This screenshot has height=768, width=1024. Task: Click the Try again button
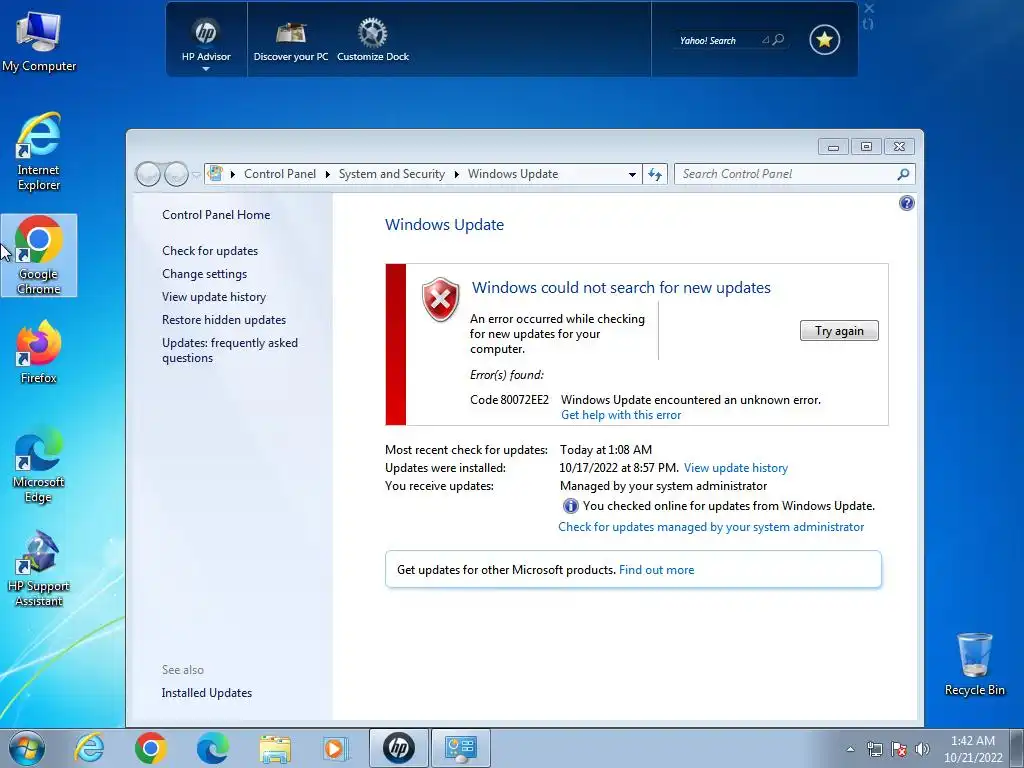coord(839,330)
